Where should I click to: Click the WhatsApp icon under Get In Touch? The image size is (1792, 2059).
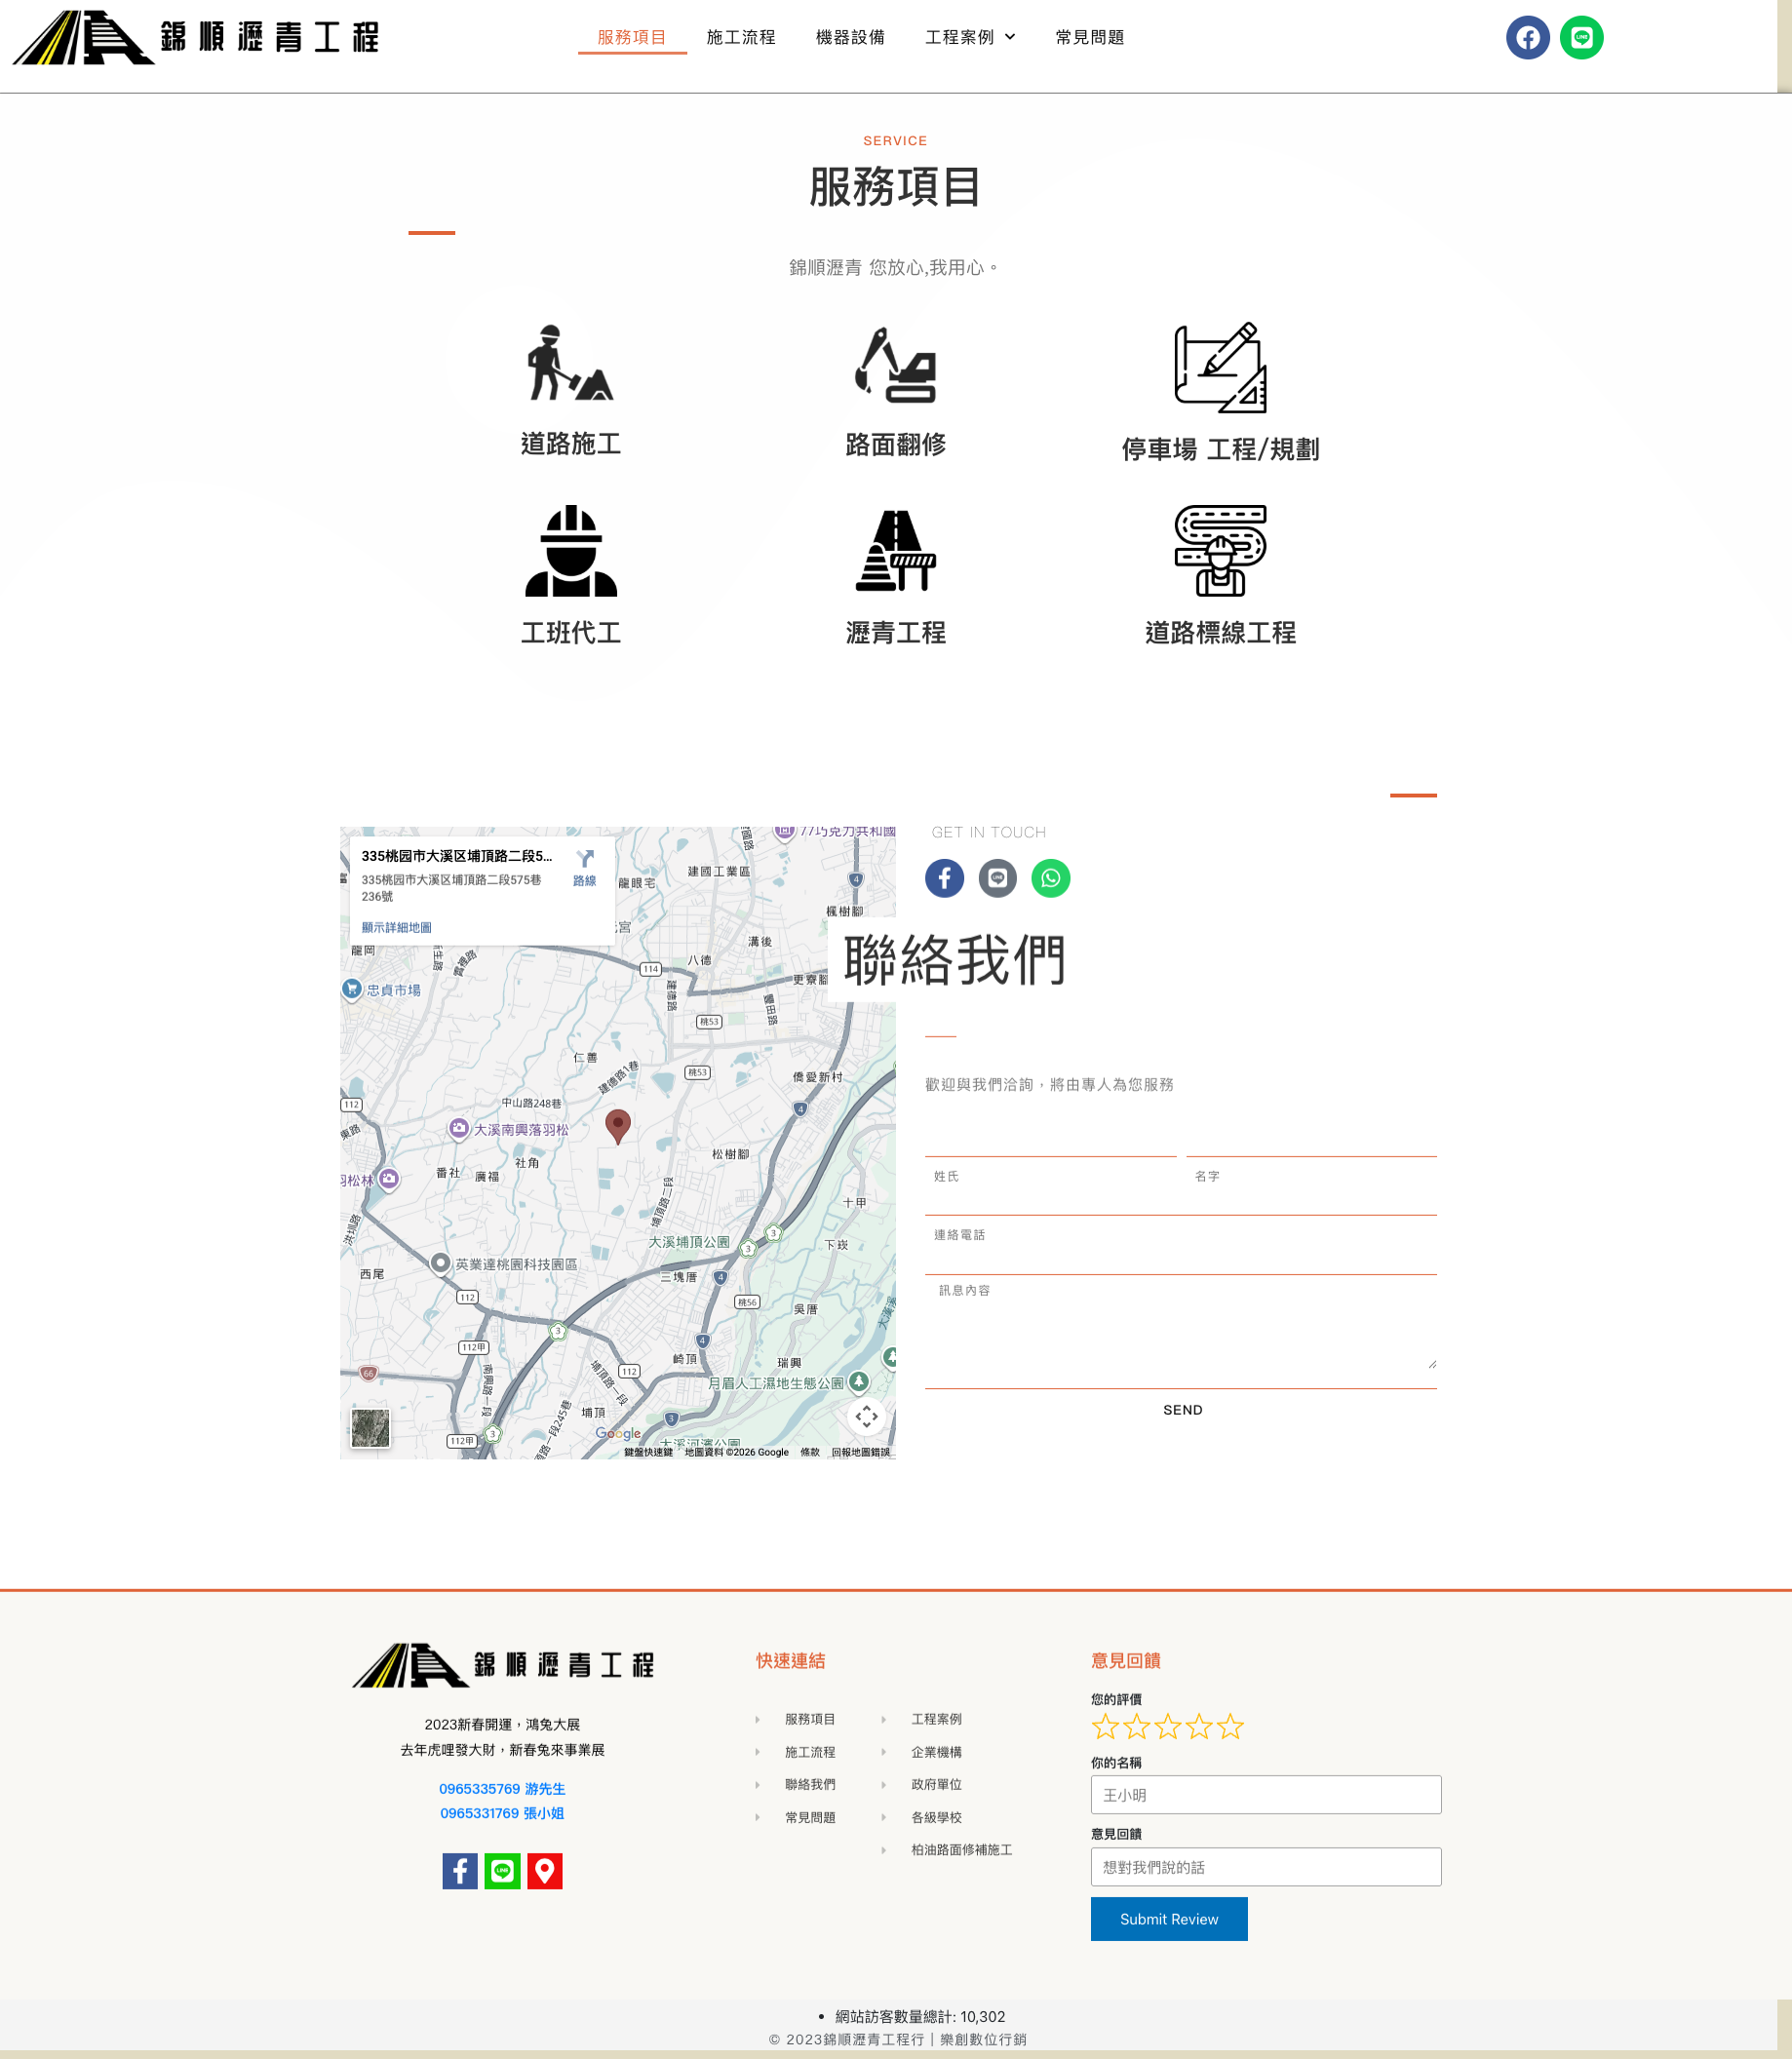pos(1050,878)
